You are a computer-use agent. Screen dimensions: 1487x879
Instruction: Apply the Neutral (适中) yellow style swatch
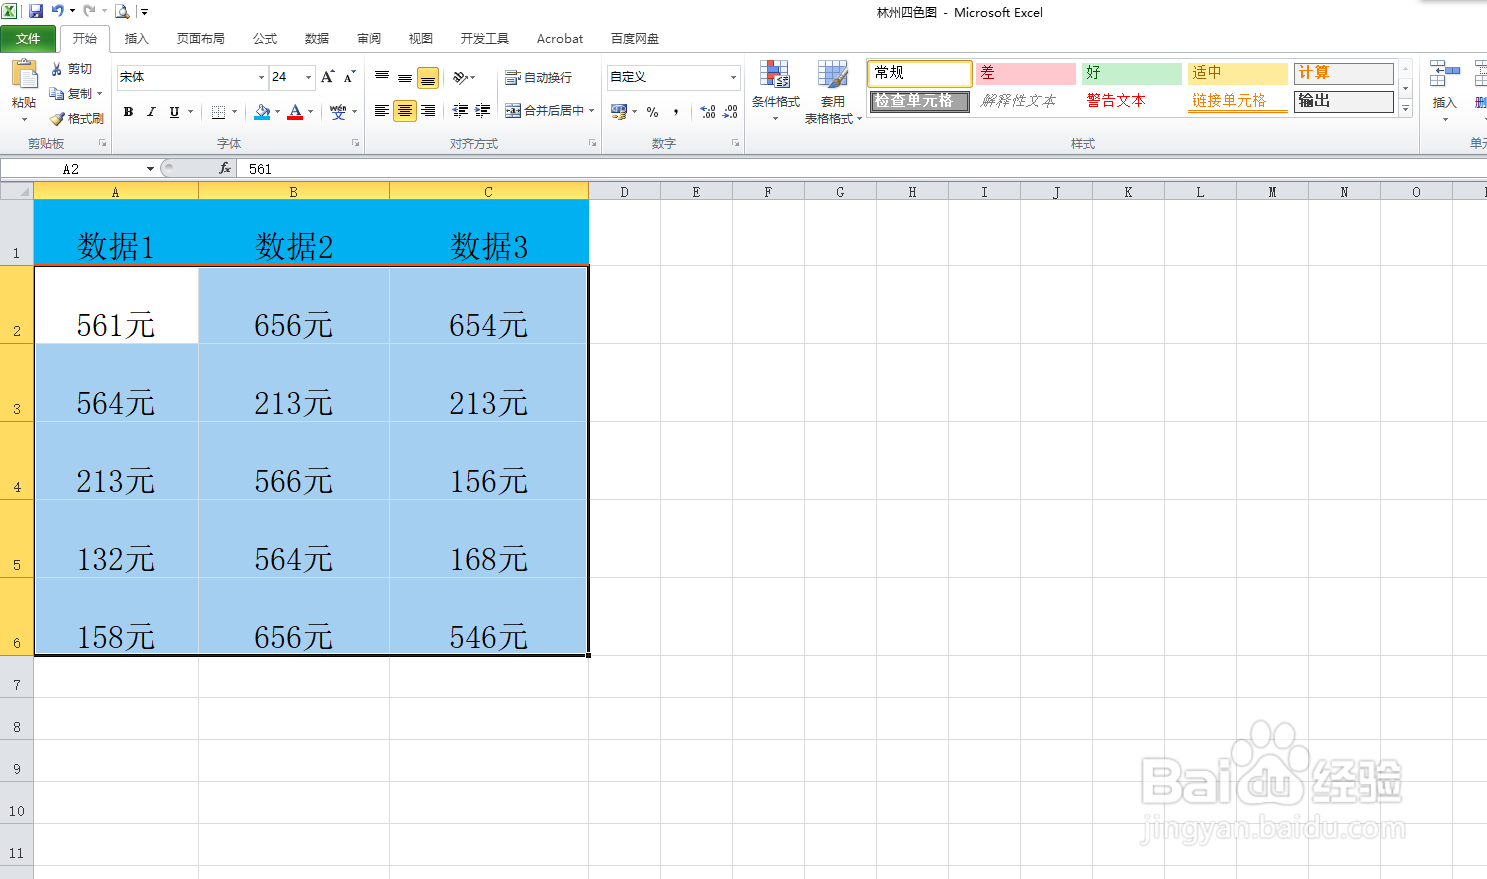coord(1238,73)
